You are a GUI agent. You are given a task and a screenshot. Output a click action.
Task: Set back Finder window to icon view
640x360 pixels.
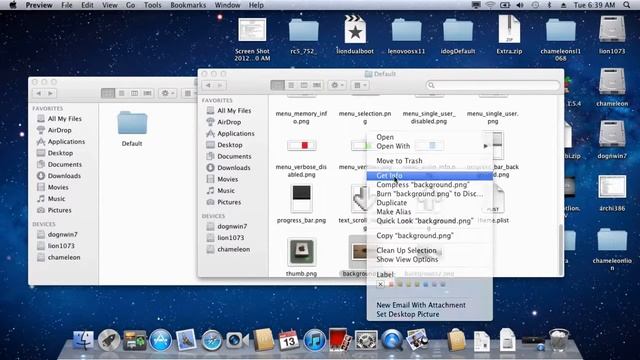coord(108,93)
